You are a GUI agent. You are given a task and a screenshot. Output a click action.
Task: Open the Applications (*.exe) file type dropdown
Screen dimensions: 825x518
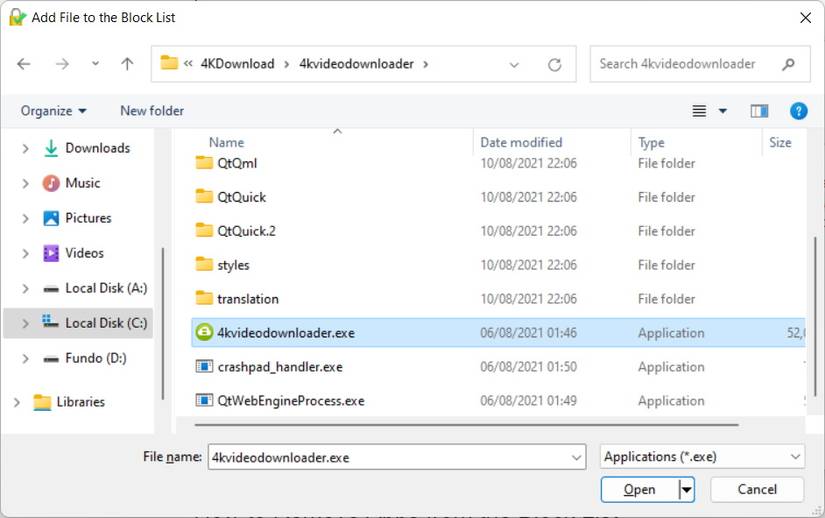click(x=702, y=457)
